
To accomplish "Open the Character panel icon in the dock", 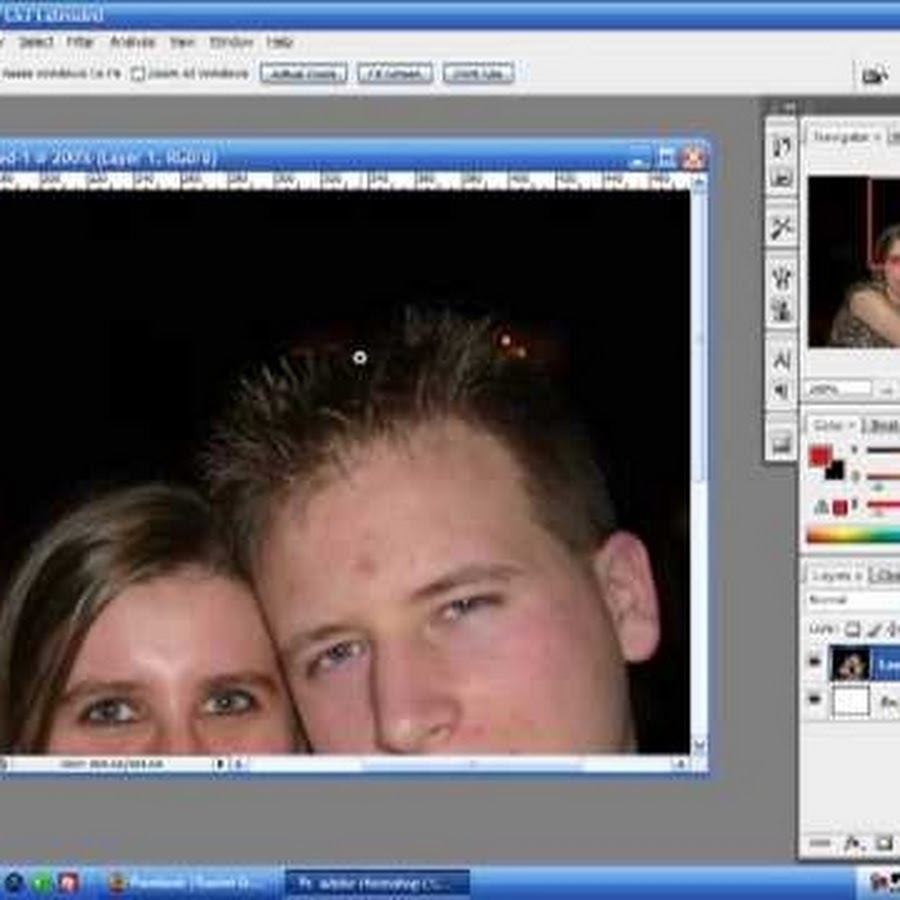I will coord(781,358).
